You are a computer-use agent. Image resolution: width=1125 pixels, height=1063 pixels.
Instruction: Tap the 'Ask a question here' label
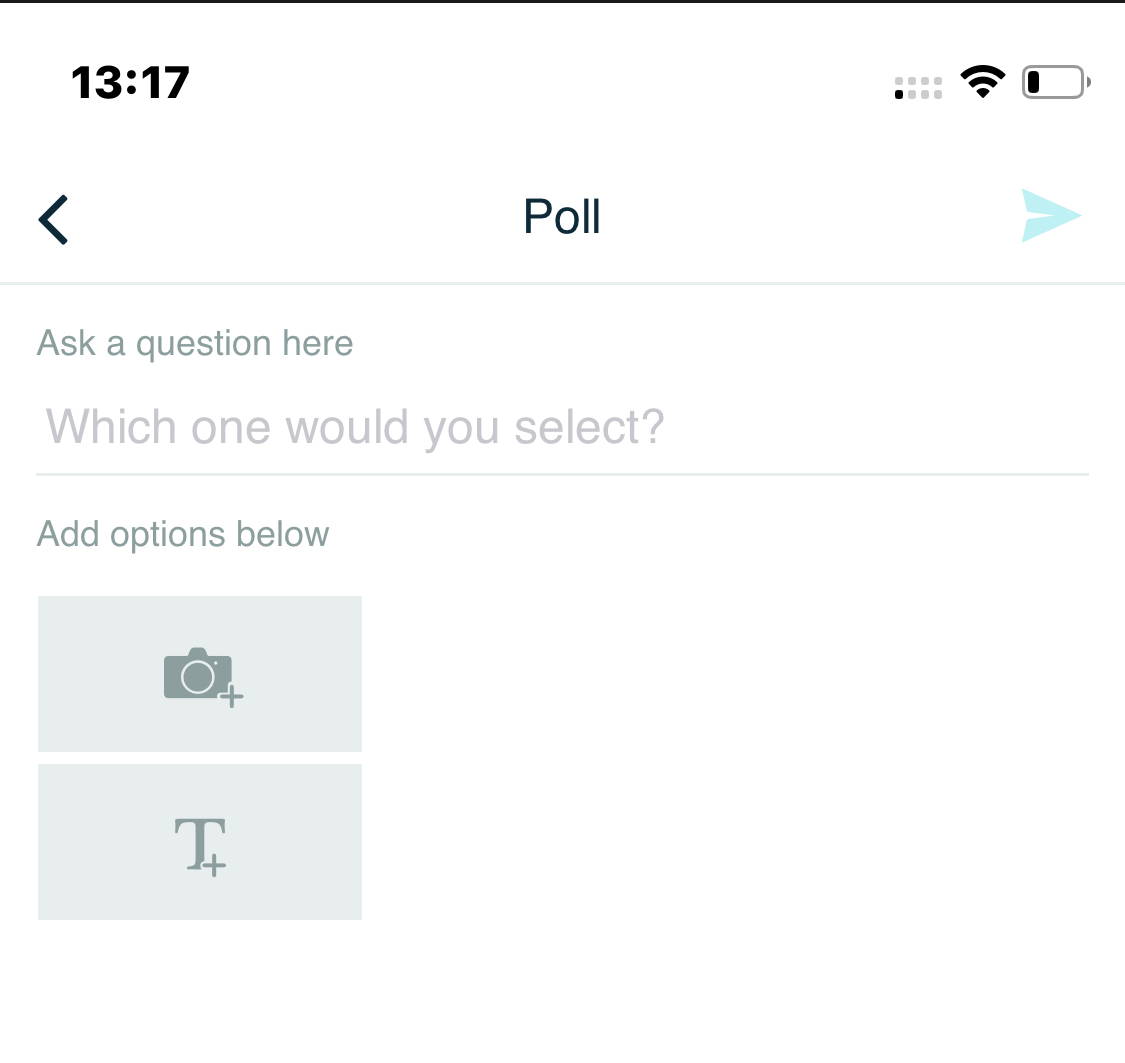tap(195, 344)
